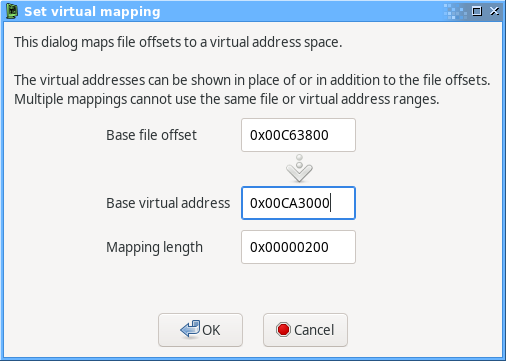
Task: Click the downward mapping arrow icon
Action: [299, 168]
